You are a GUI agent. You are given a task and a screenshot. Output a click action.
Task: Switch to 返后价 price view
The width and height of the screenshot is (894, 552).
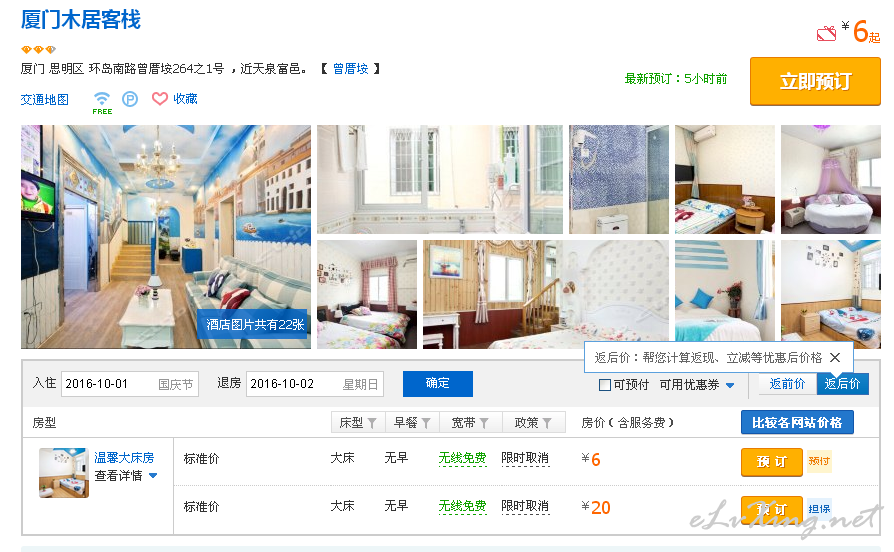point(842,384)
